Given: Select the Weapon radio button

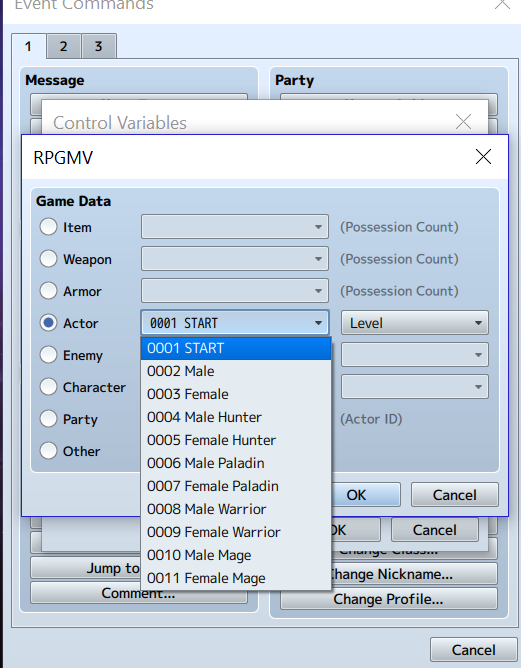Looking at the screenshot, I should pos(48,259).
